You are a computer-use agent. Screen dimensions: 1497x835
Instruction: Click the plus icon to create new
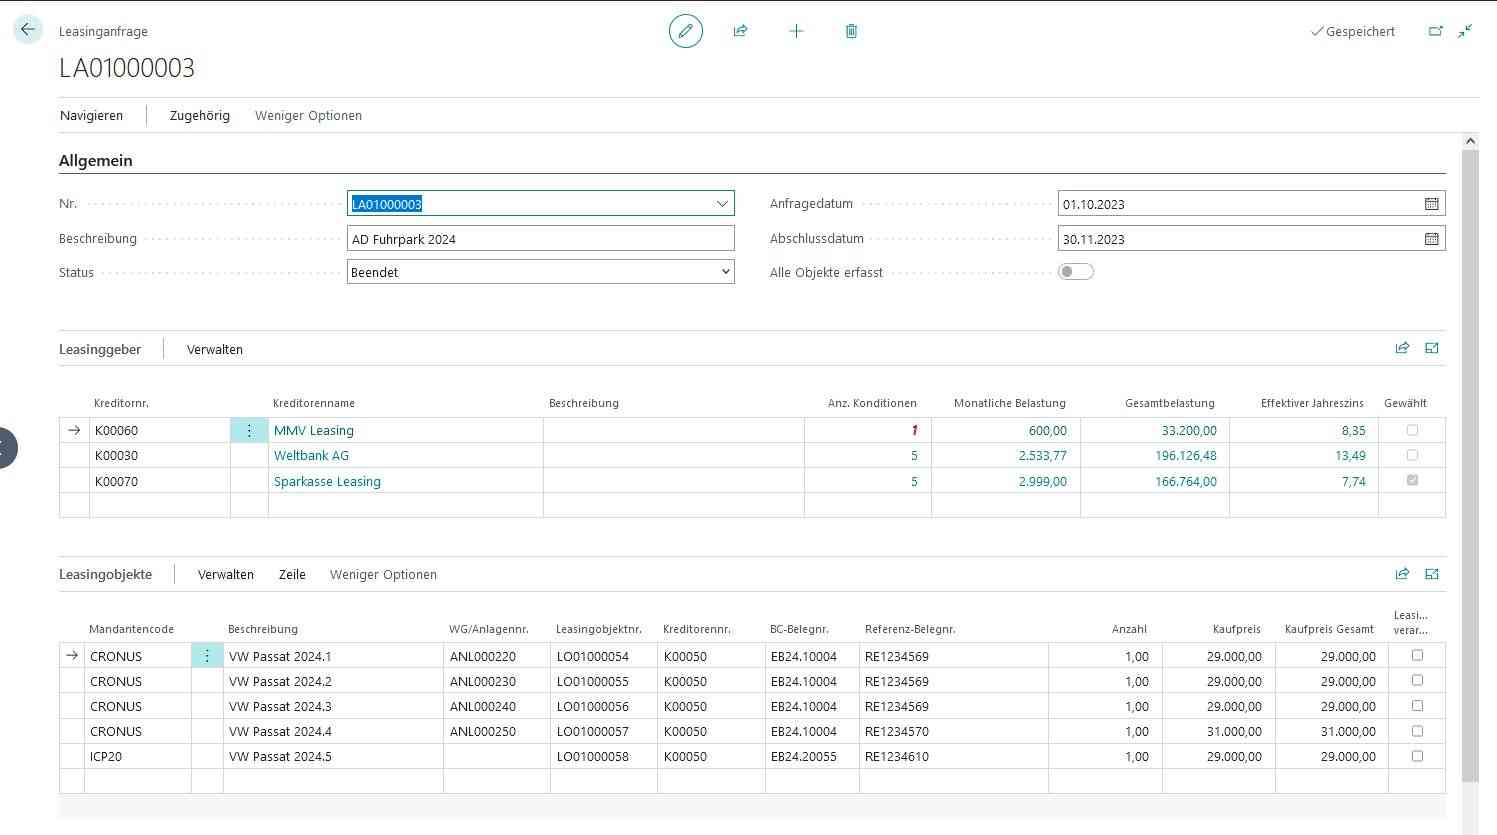tap(796, 31)
